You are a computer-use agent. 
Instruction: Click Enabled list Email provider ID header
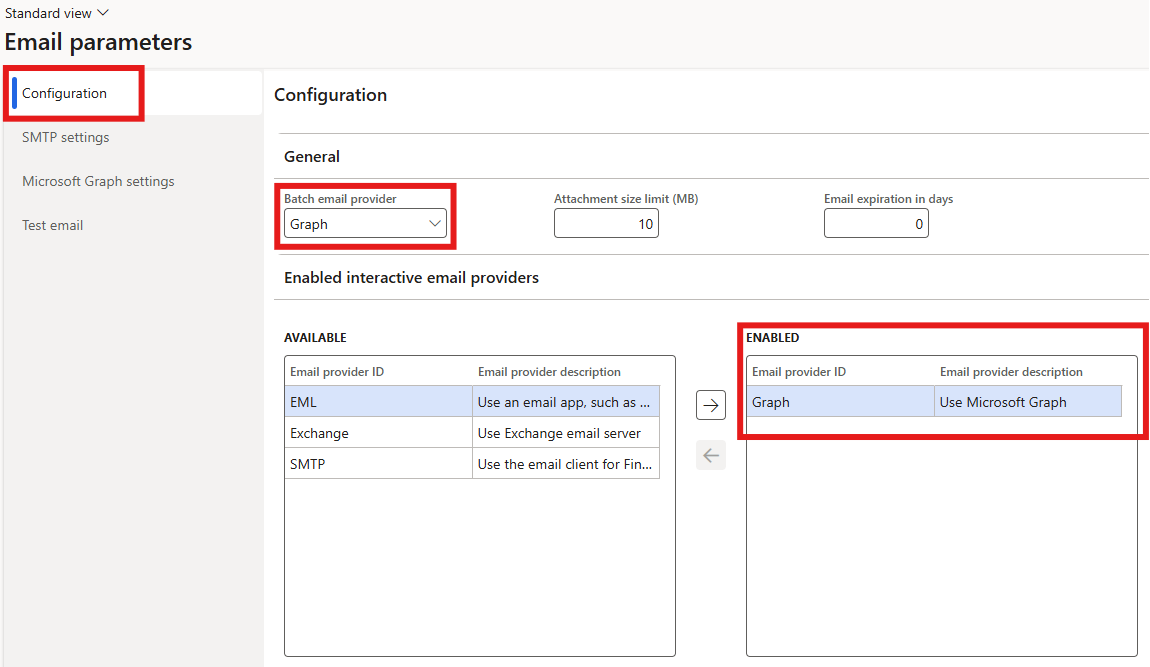click(x=799, y=372)
